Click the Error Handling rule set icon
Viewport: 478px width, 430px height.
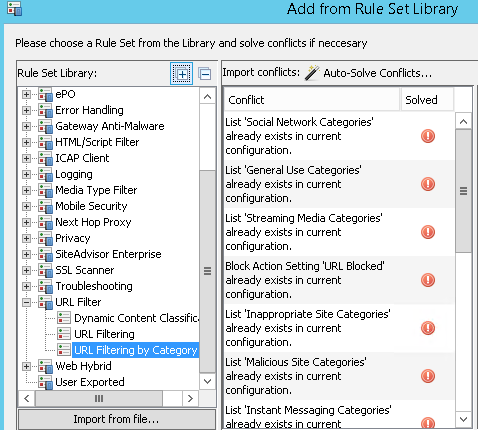tap(45, 110)
